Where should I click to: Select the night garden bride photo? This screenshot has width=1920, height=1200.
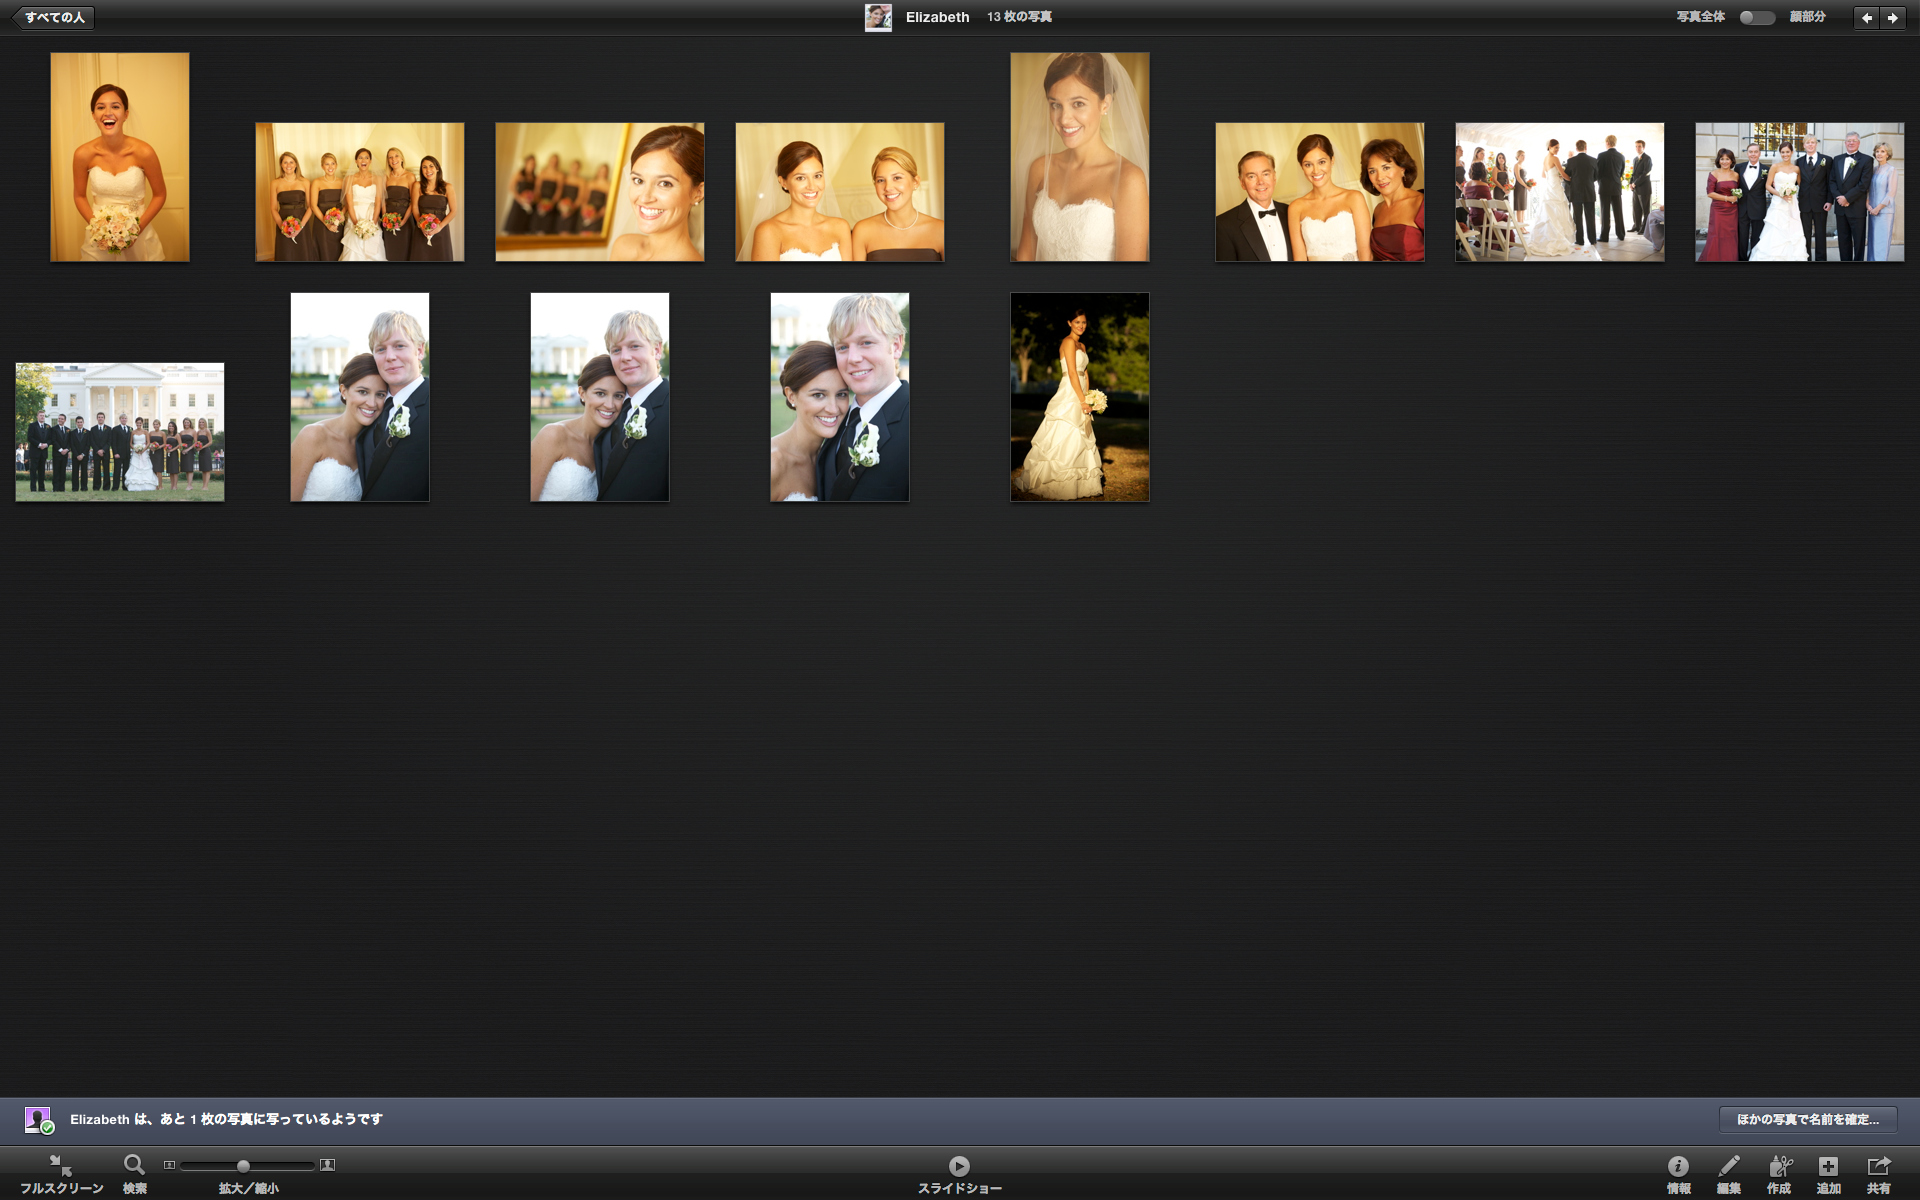click(x=1079, y=397)
